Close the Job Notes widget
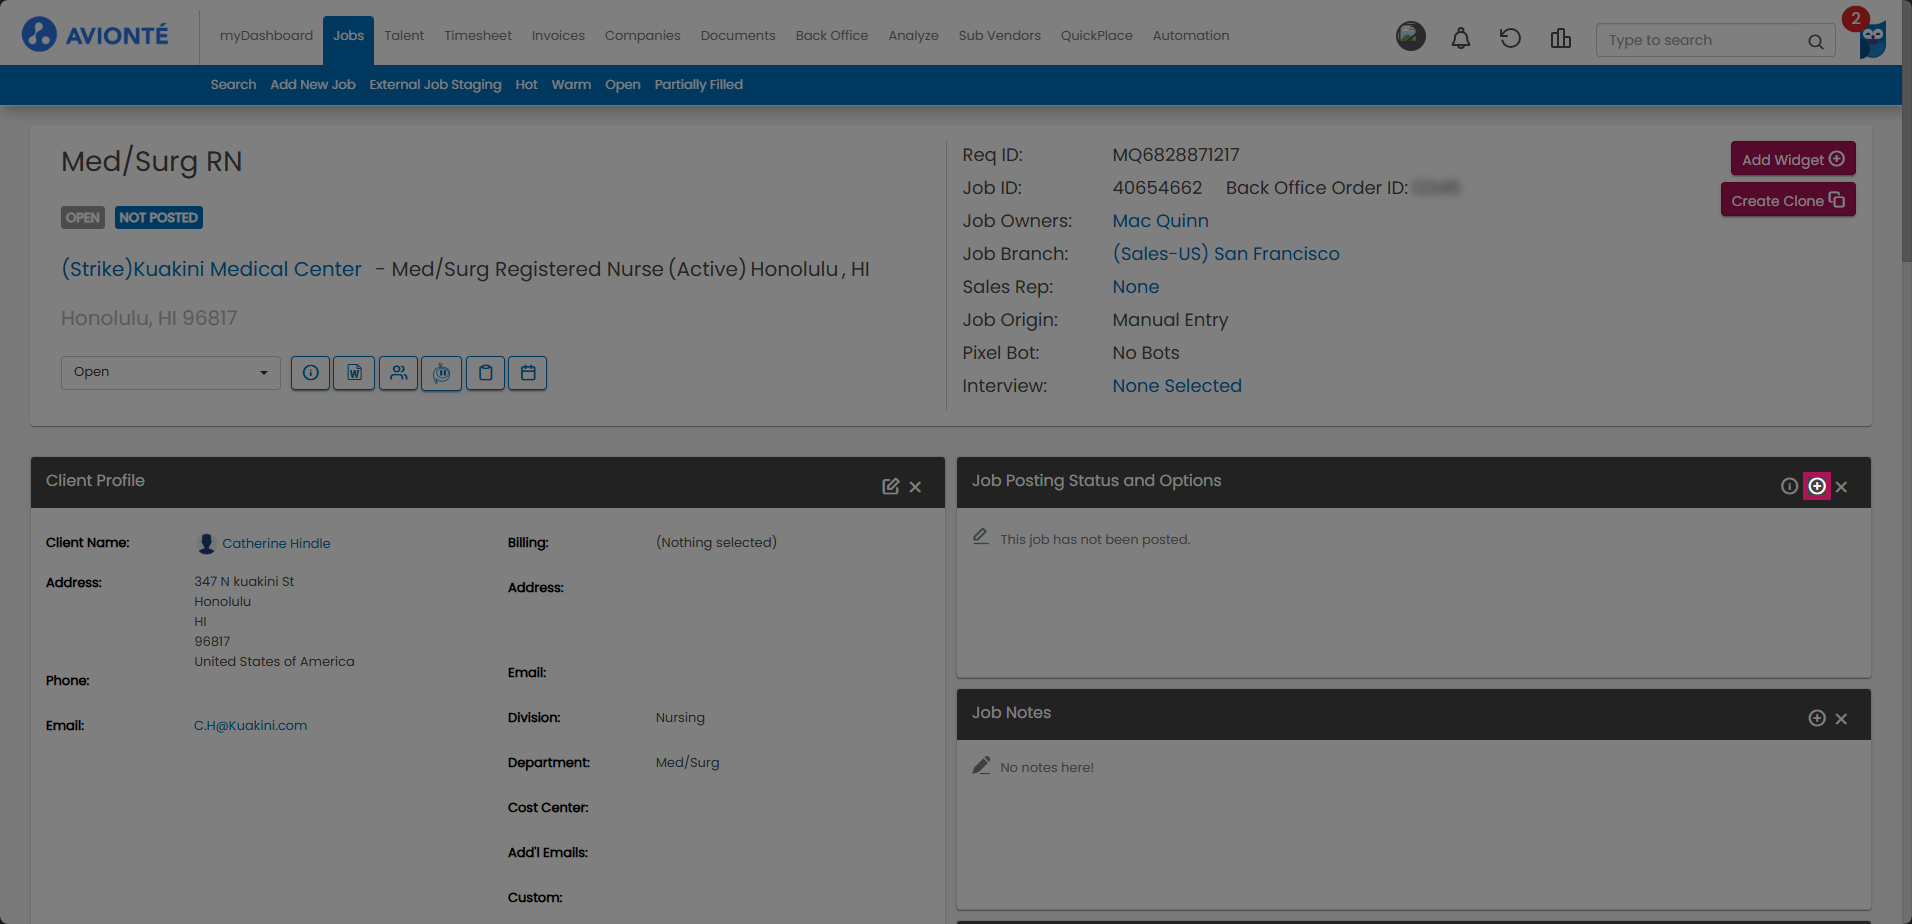 [x=1841, y=719]
